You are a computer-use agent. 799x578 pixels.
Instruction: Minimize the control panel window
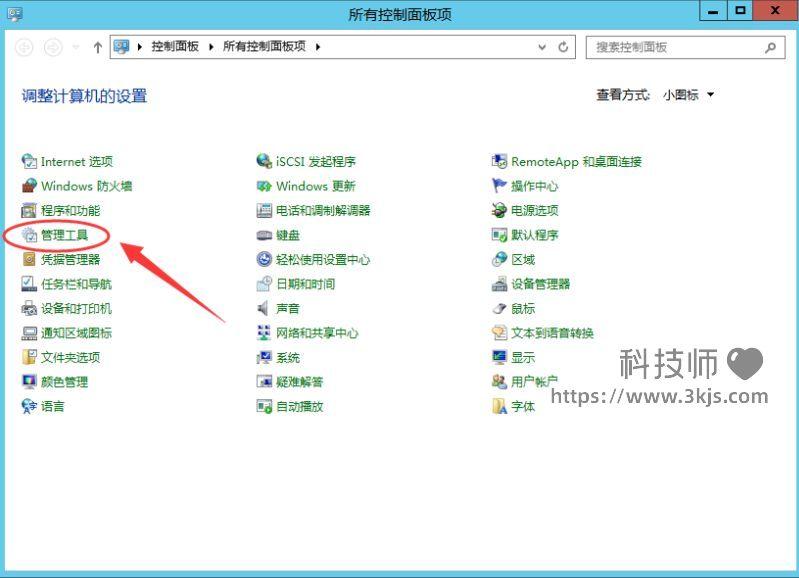[x=713, y=11]
